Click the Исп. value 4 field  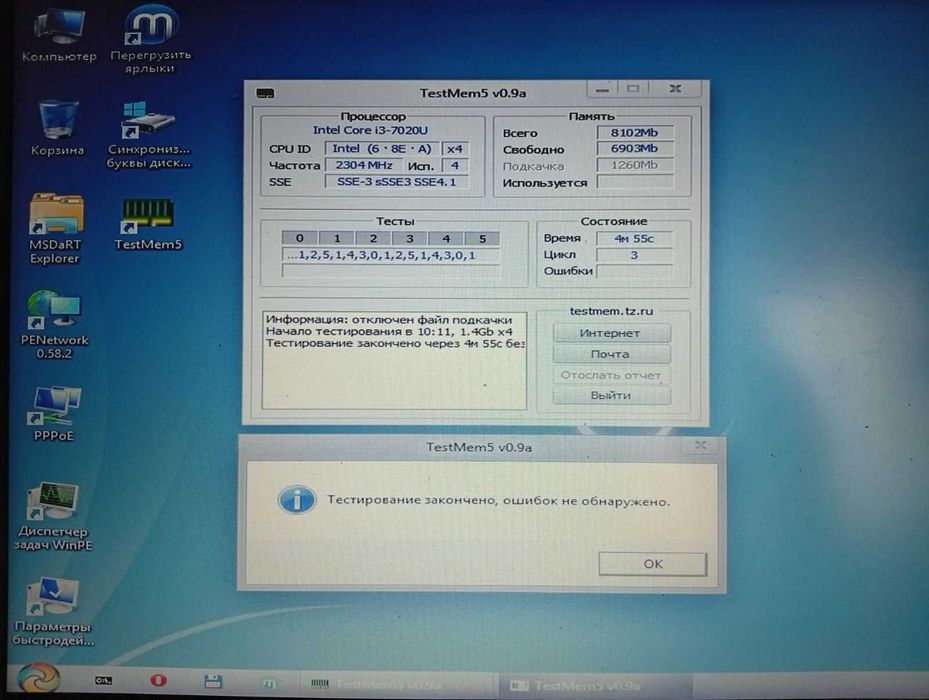tap(455, 165)
